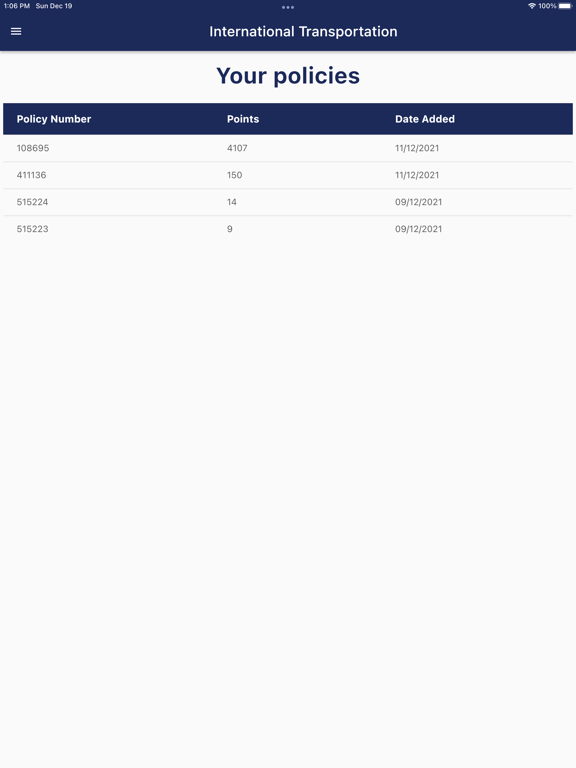This screenshot has height=768, width=576.
Task: Click the Your policies heading
Action: (x=288, y=76)
